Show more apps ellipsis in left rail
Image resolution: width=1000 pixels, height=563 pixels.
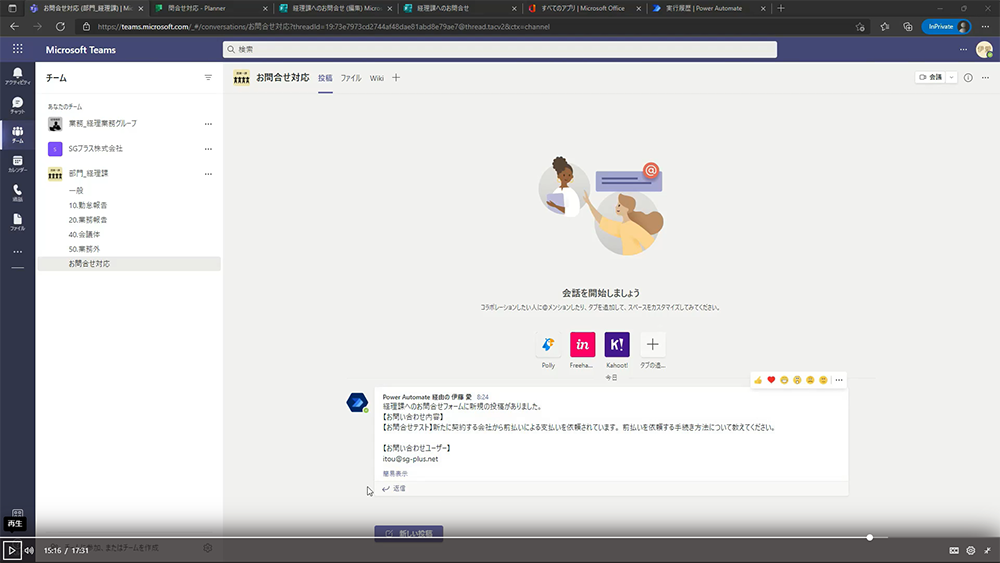pyautogui.click(x=17, y=252)
